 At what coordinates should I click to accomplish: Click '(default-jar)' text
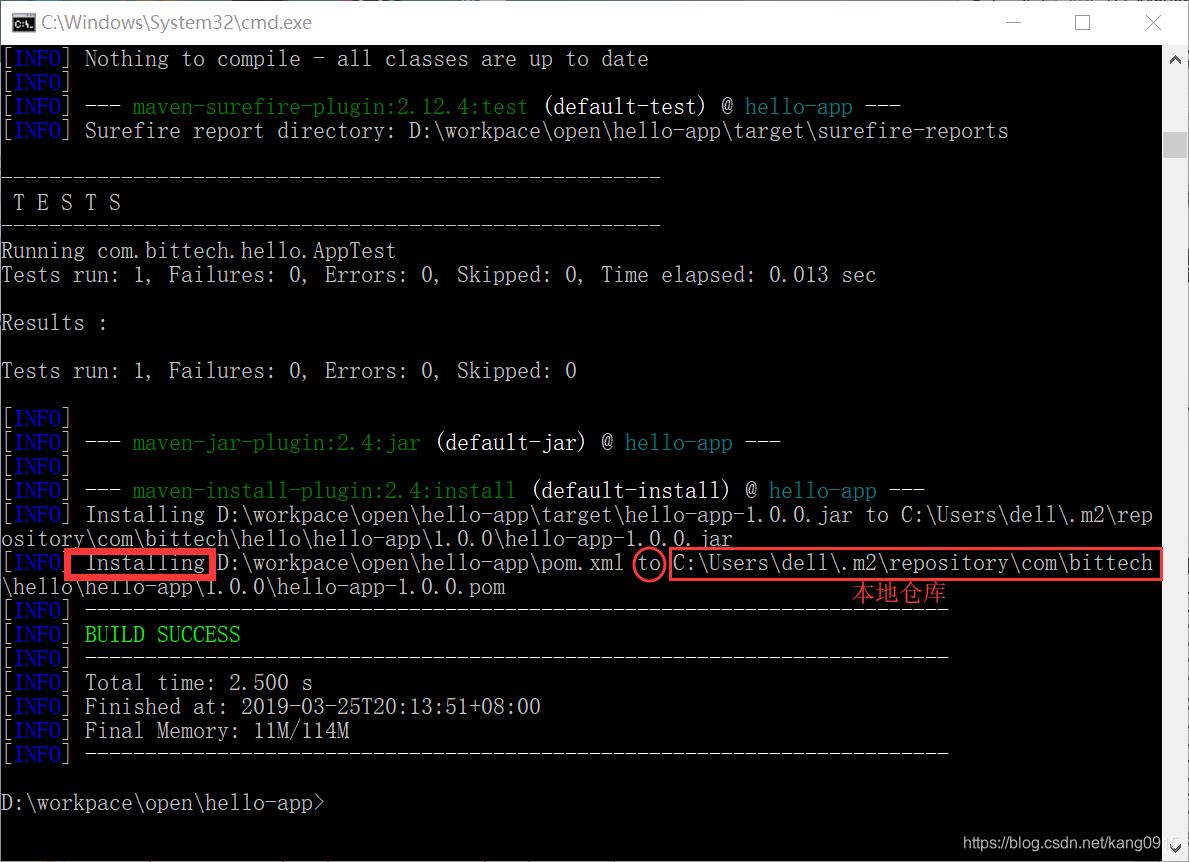point(510,442)
